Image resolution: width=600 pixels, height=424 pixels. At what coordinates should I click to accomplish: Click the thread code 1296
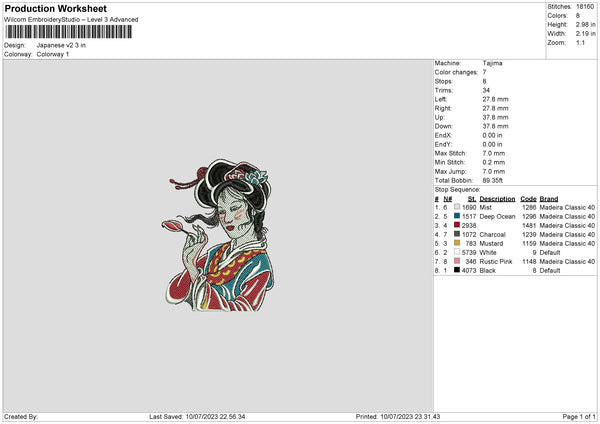click(x=529, y=217)
